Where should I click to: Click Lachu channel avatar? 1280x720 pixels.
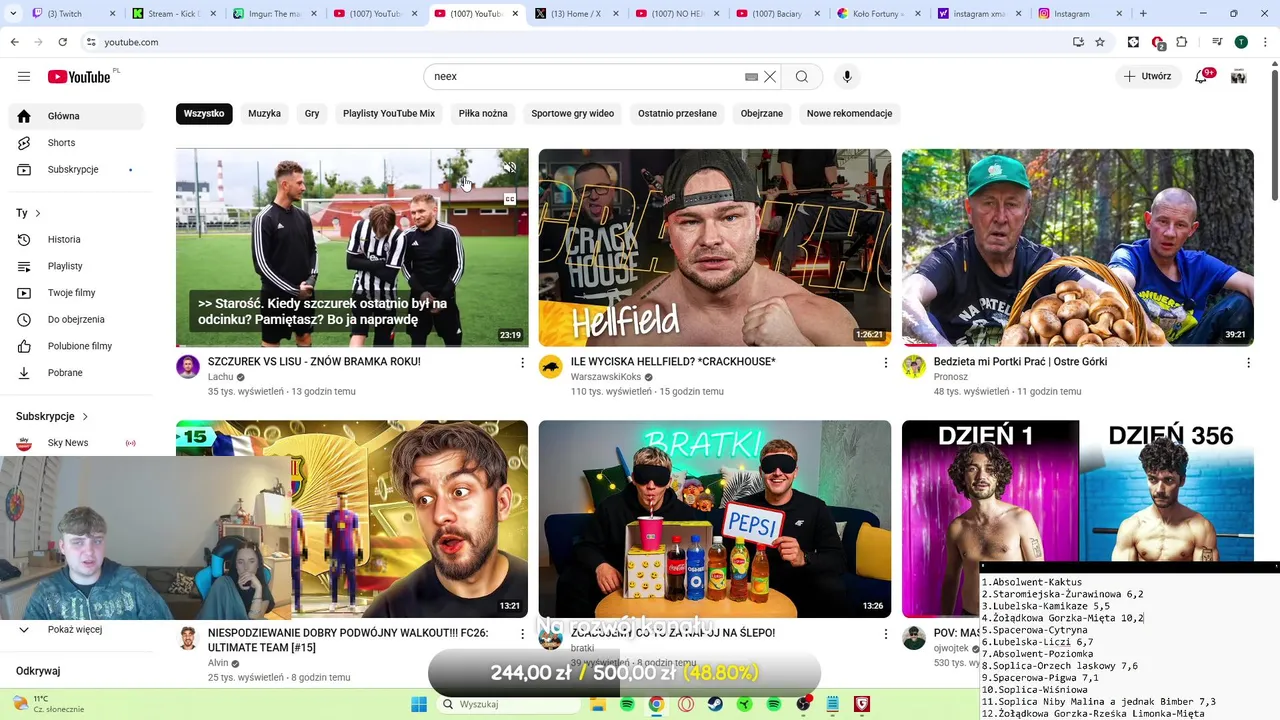(x=188, y=366)
